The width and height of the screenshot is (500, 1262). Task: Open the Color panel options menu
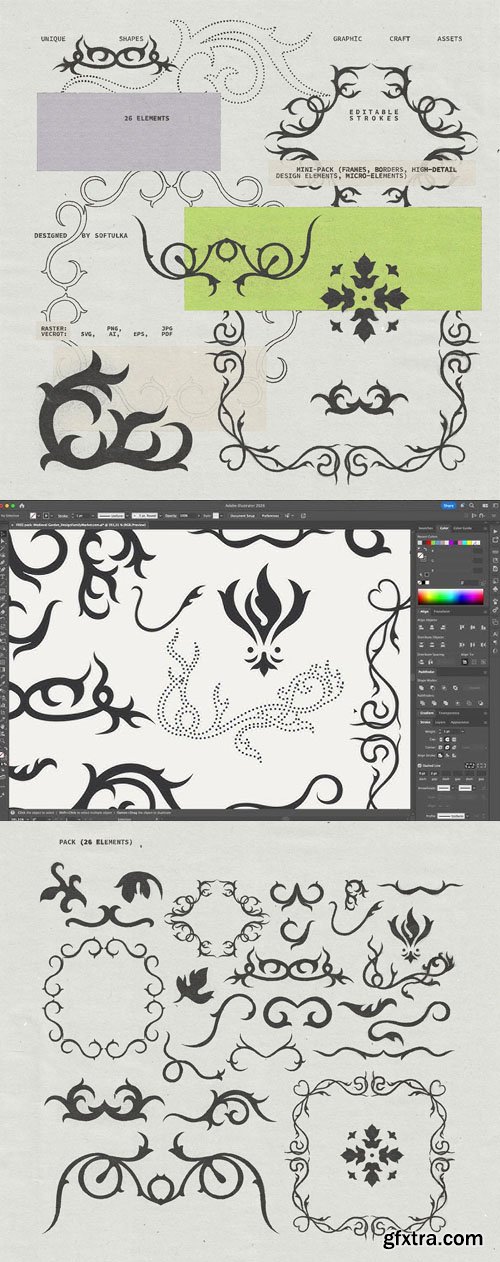tap(485, 528)
